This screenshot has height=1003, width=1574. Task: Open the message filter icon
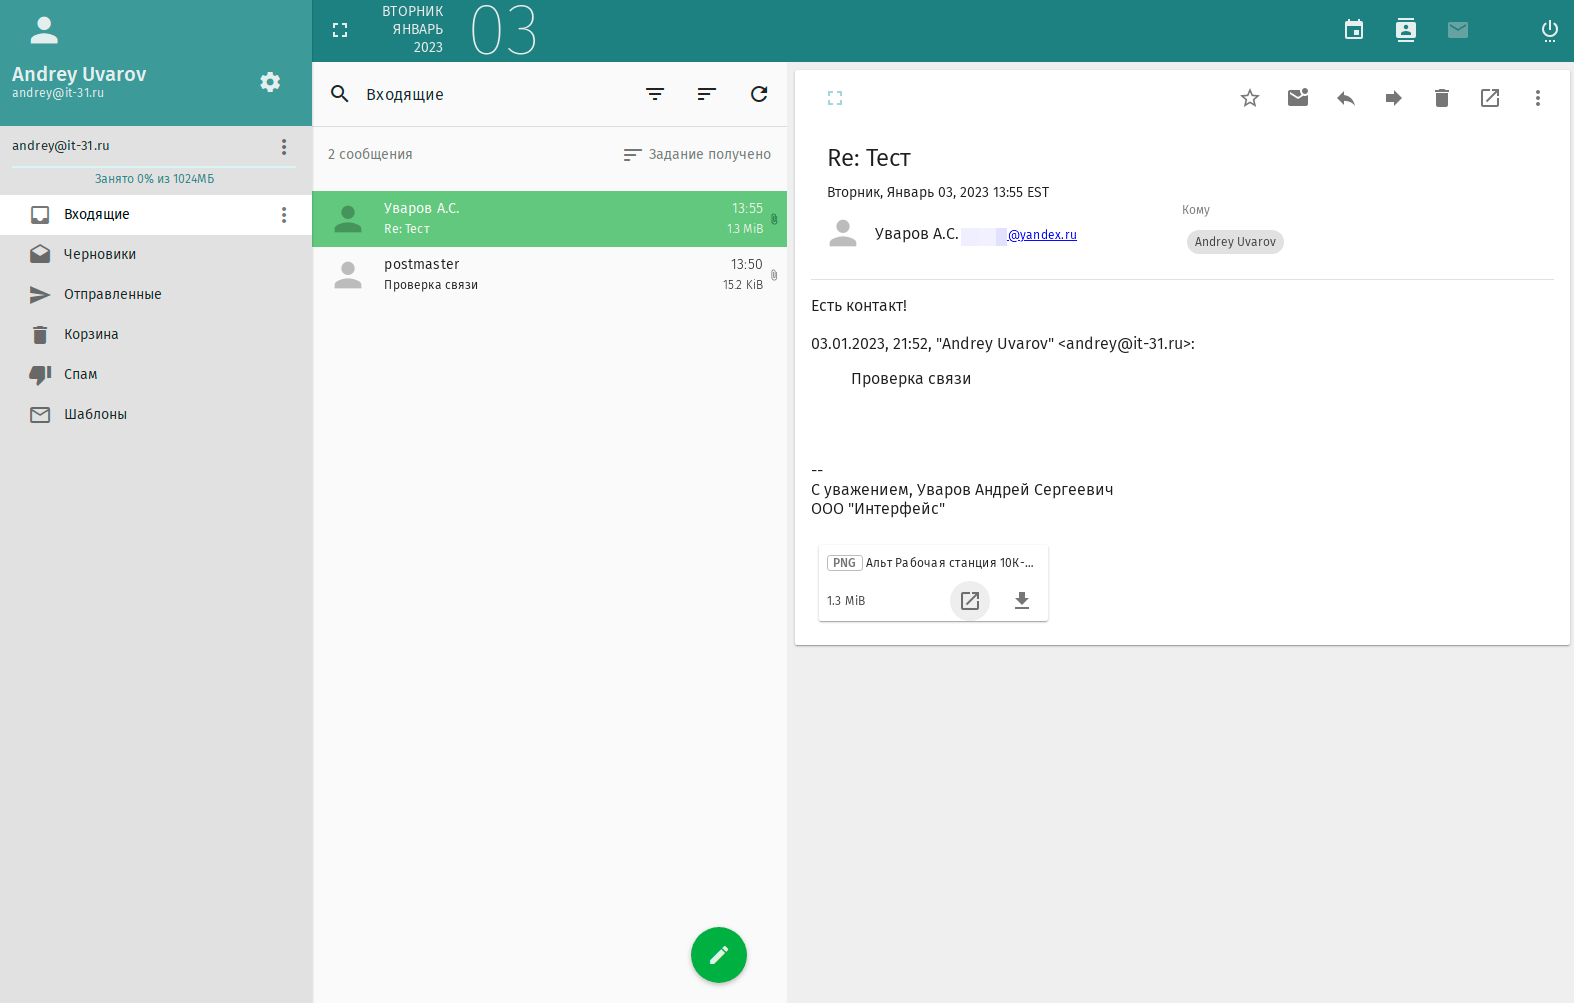pyautogui.click(x=655, y=94)
